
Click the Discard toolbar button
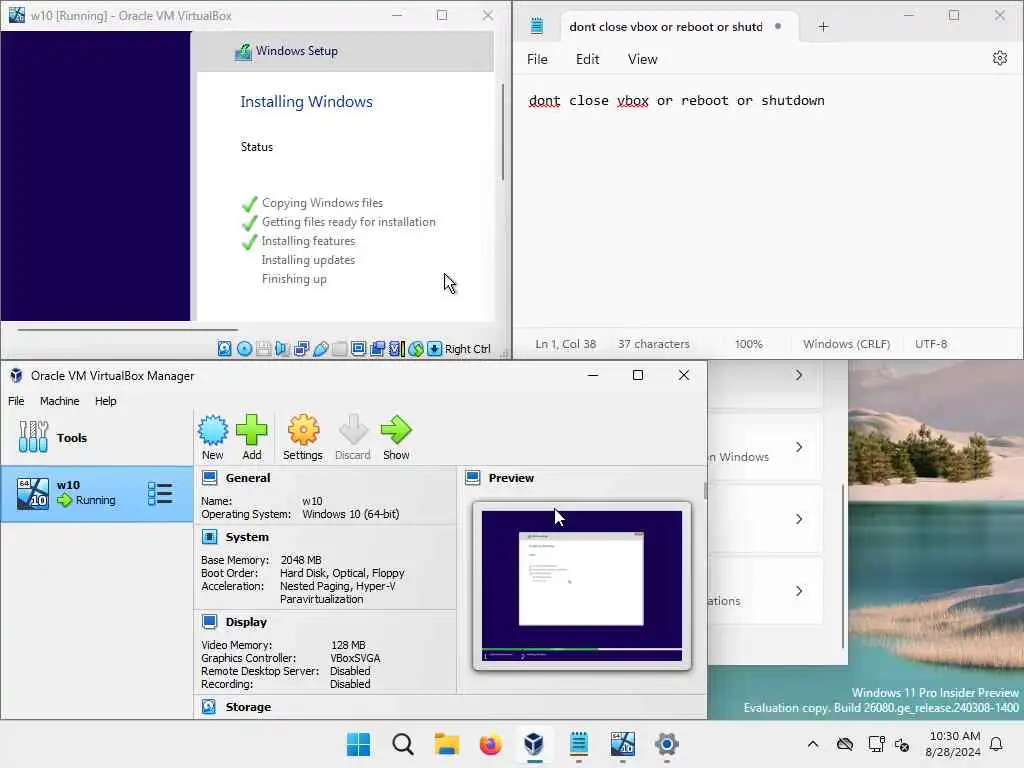pos(353,438)
